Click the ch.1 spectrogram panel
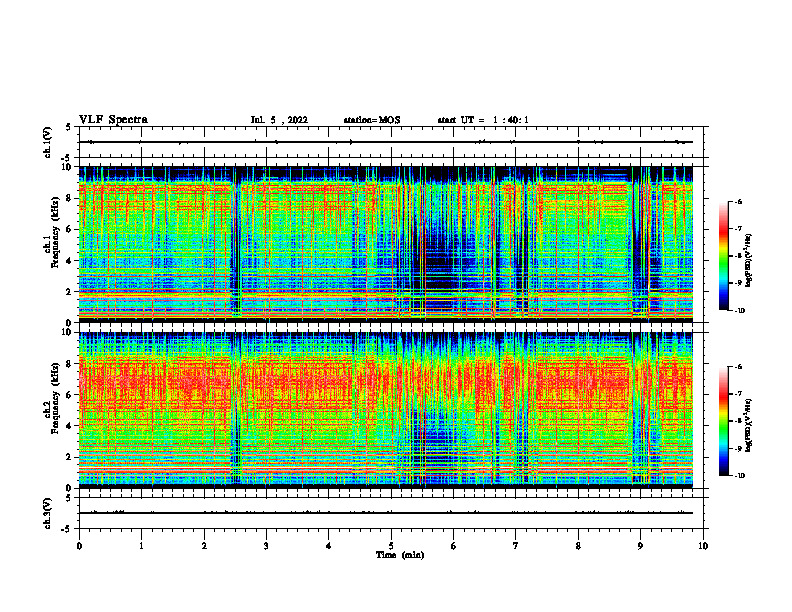Screen dimensions: 792x612 [x=386, y=244]
